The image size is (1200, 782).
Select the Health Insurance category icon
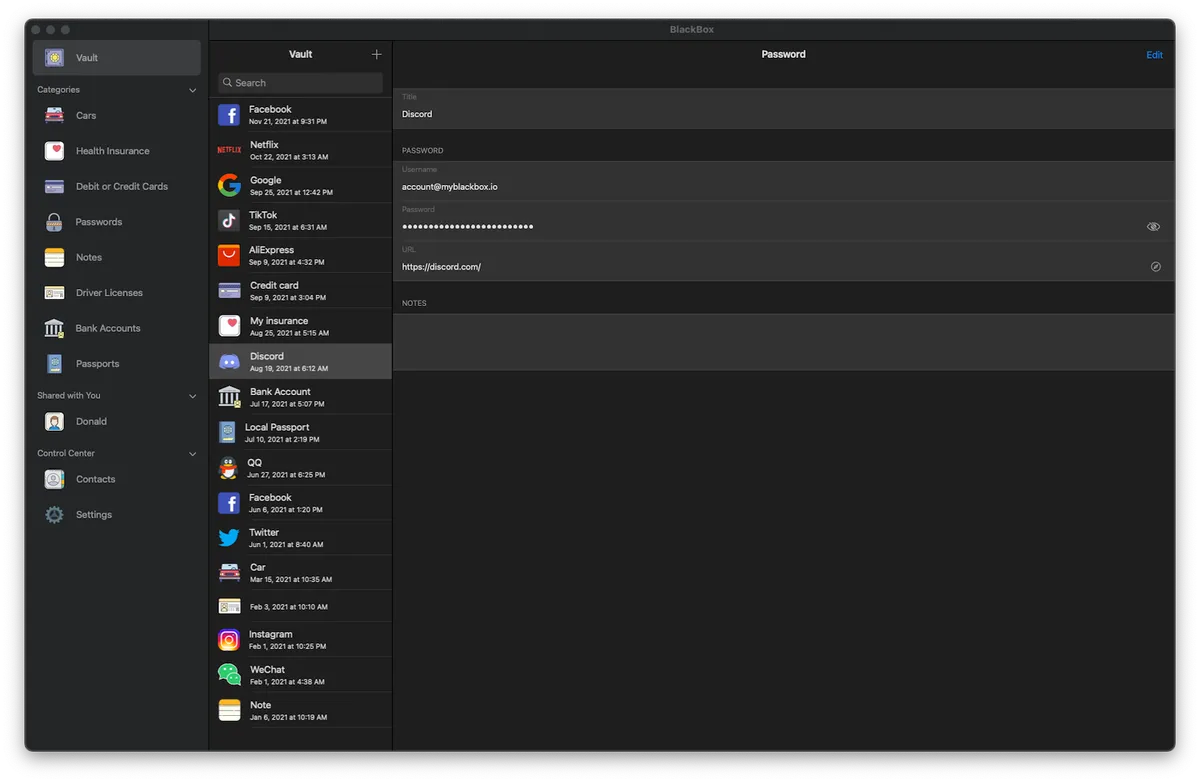tap(53, 150)
